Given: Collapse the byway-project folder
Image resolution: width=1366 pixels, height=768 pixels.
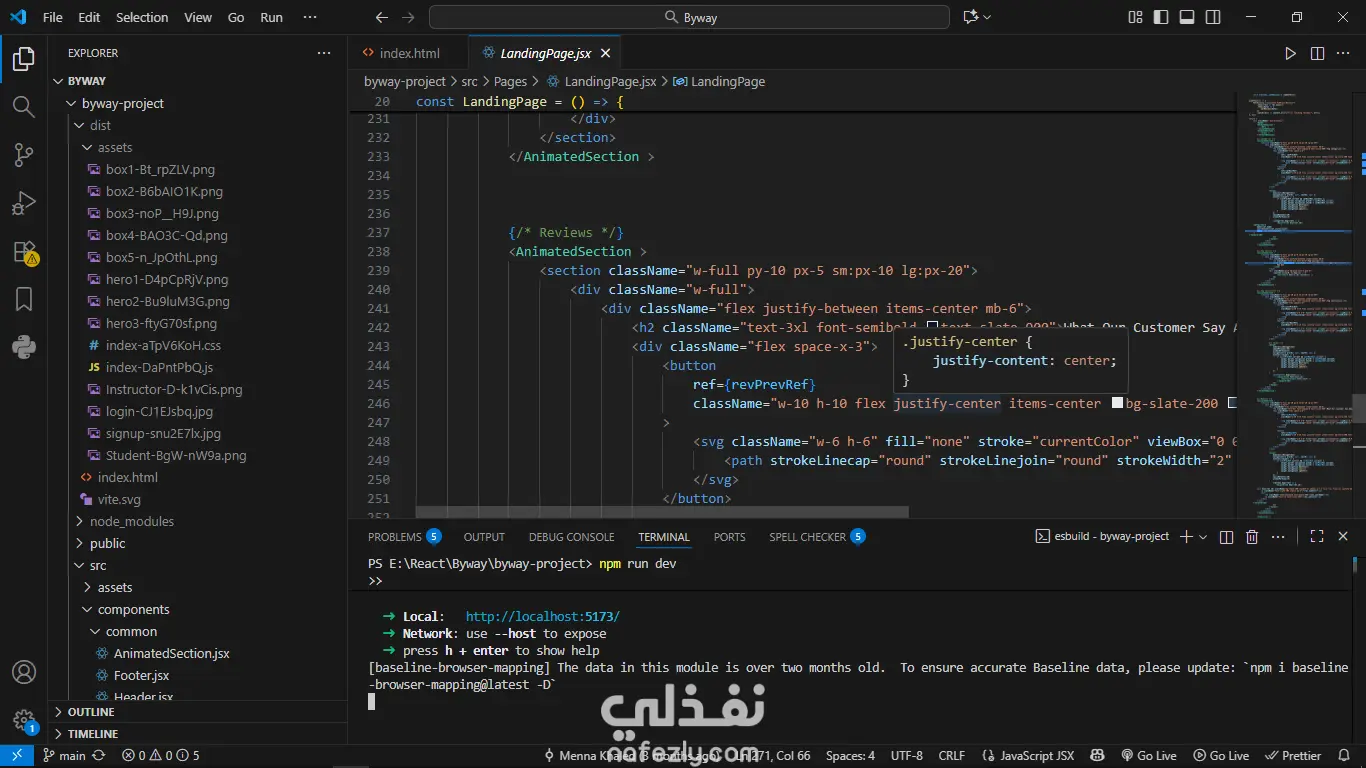Looking at the screenshot, I should pyautogui.click(x=71, y=103).
